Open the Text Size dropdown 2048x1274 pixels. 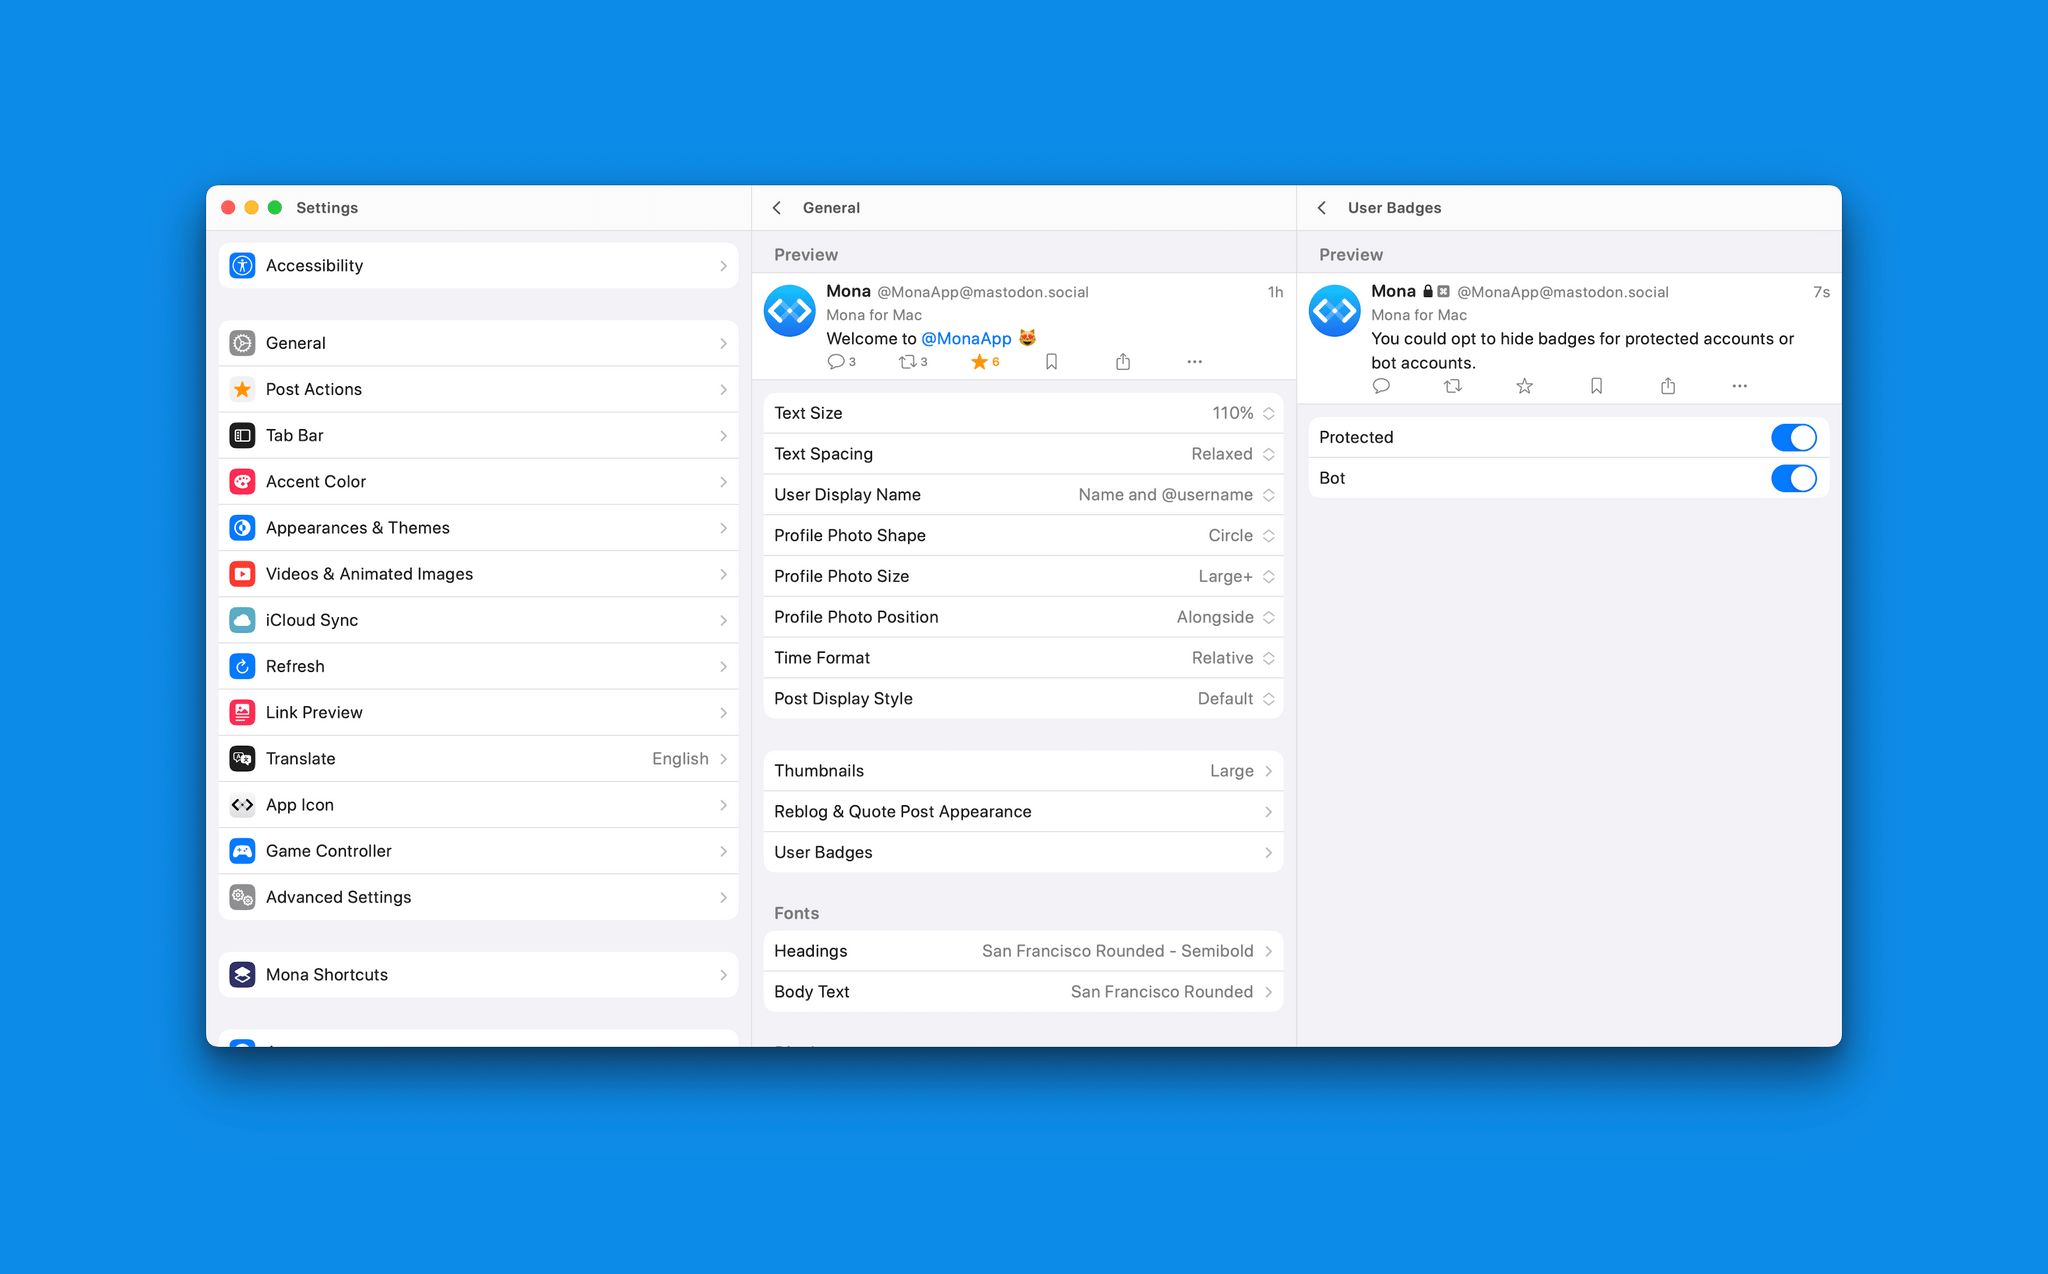coord(1242,413)
